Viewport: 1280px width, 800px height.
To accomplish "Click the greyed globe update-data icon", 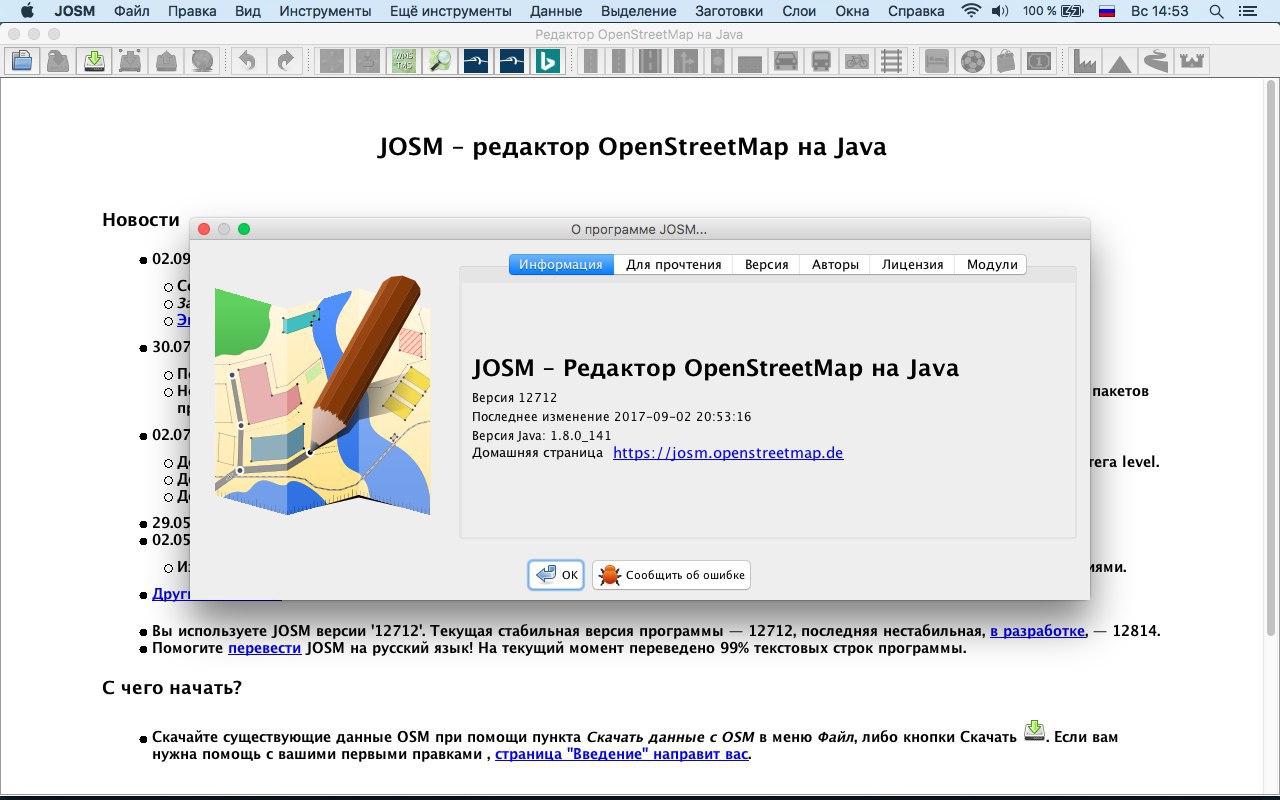I will 201,60.
